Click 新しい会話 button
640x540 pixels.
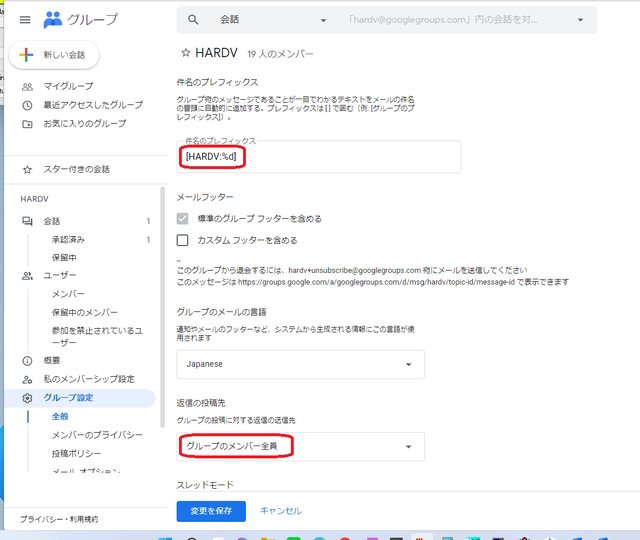[54, 55]
